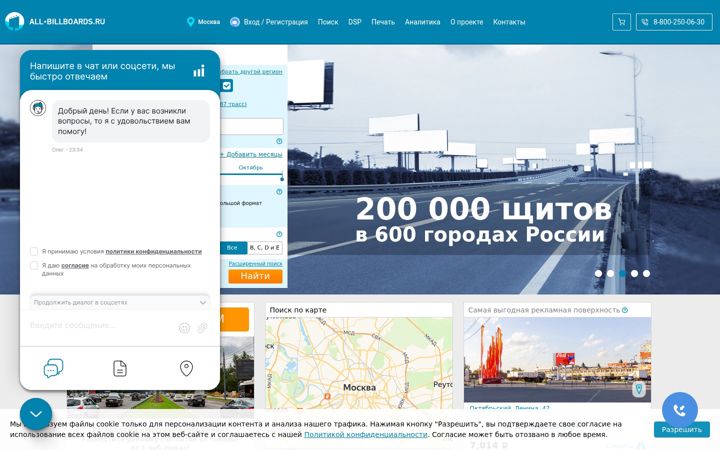Click the chat message input field
This screenshot has height=450, width=720.
point(102,326)
